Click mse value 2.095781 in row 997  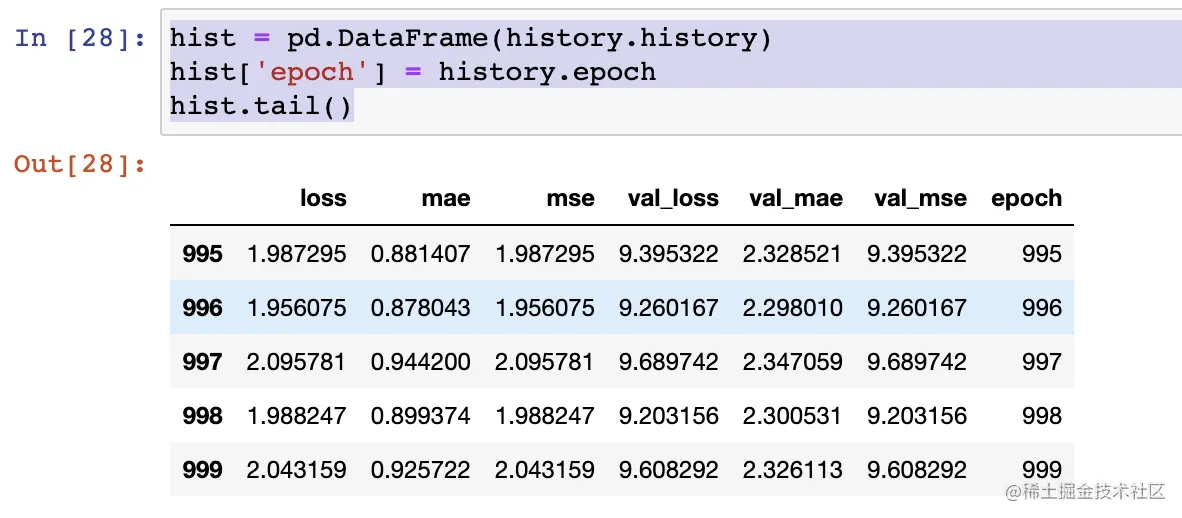click(544, 362)
